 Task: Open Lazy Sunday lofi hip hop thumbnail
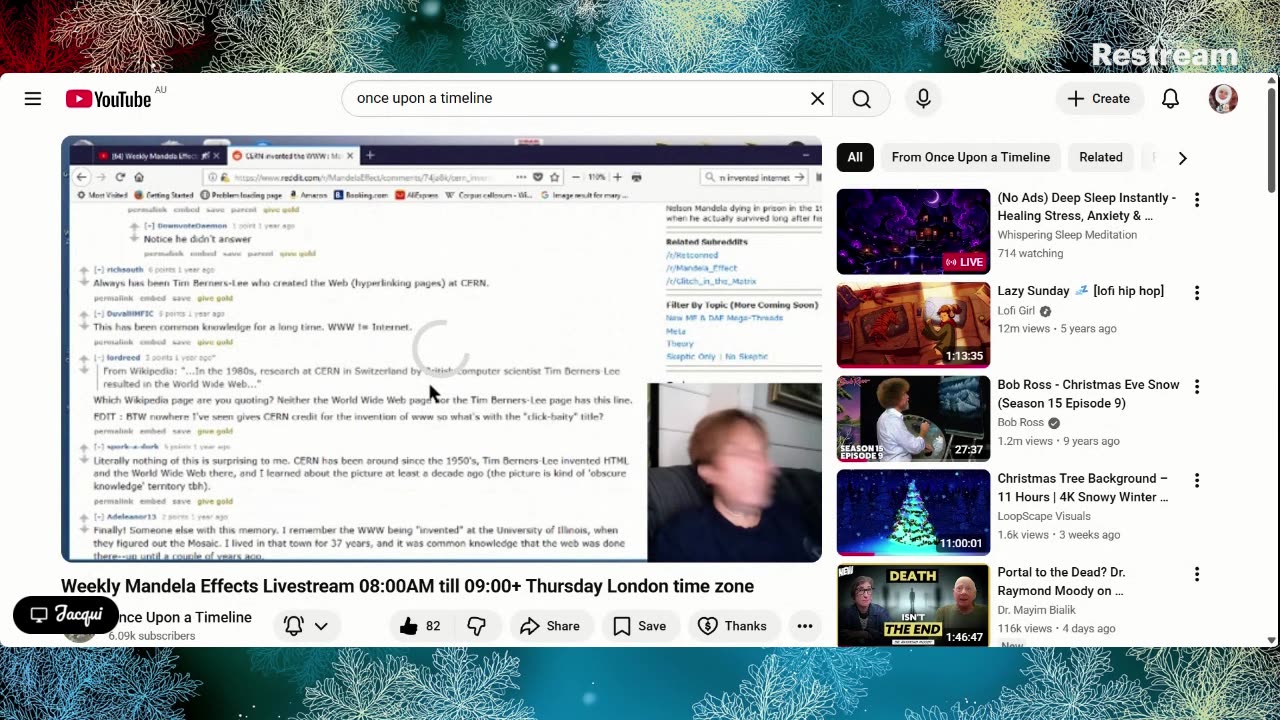pyautogui.click(x=913, y=325)
